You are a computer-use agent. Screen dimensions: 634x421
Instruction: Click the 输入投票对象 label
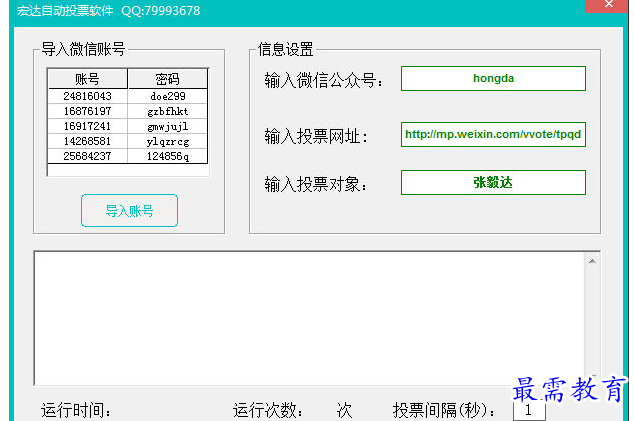pyautogui.click(x=316, y=184)
